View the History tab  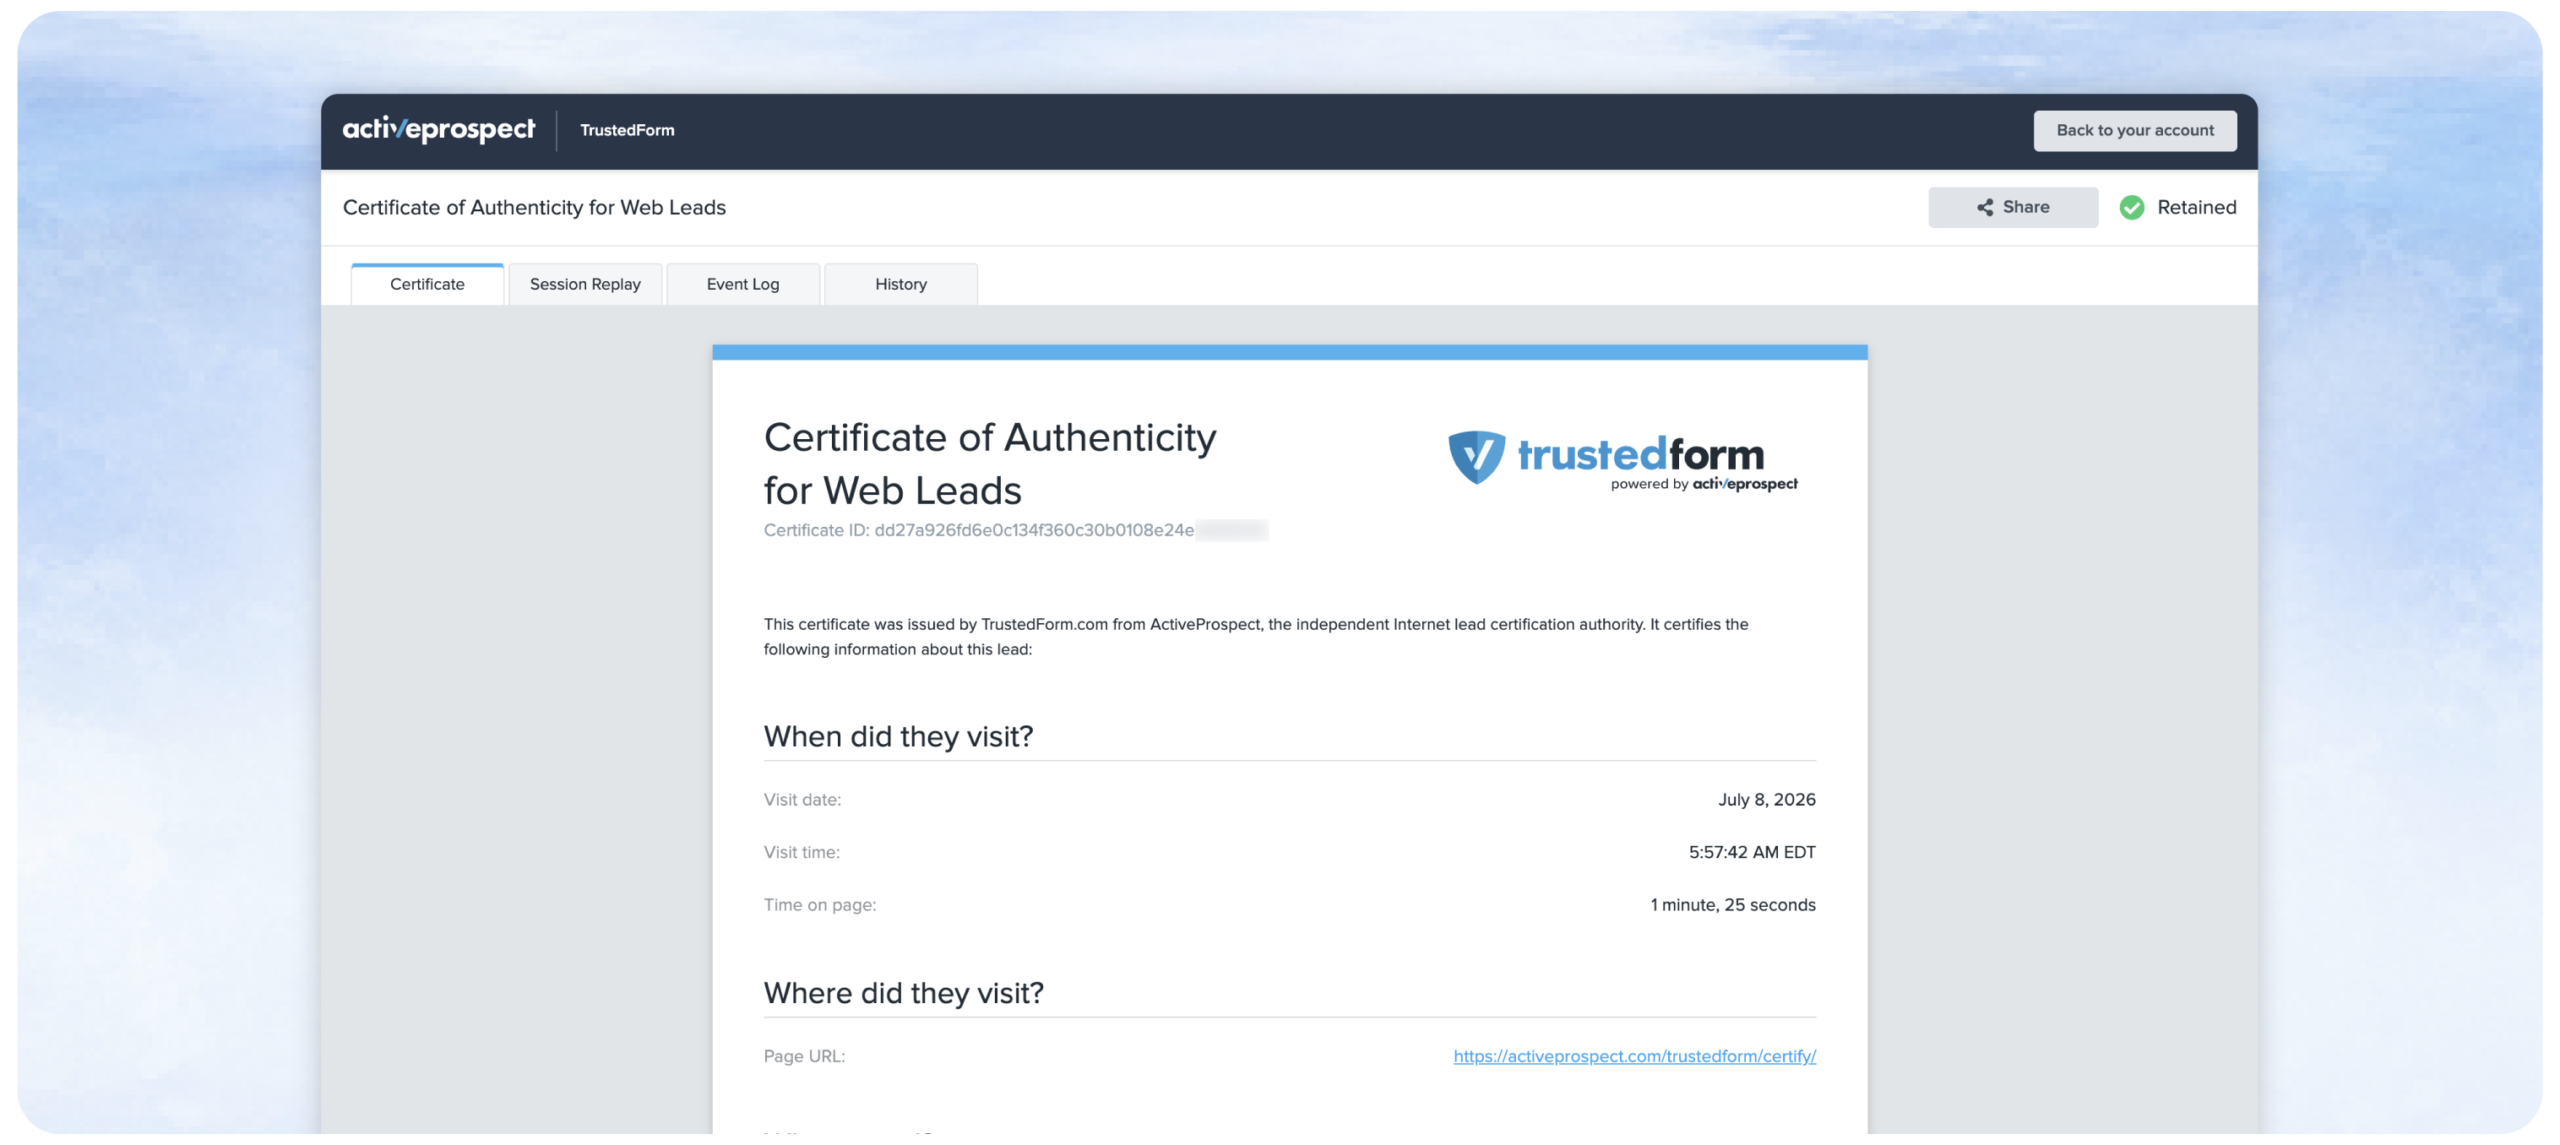coord(901,284)
